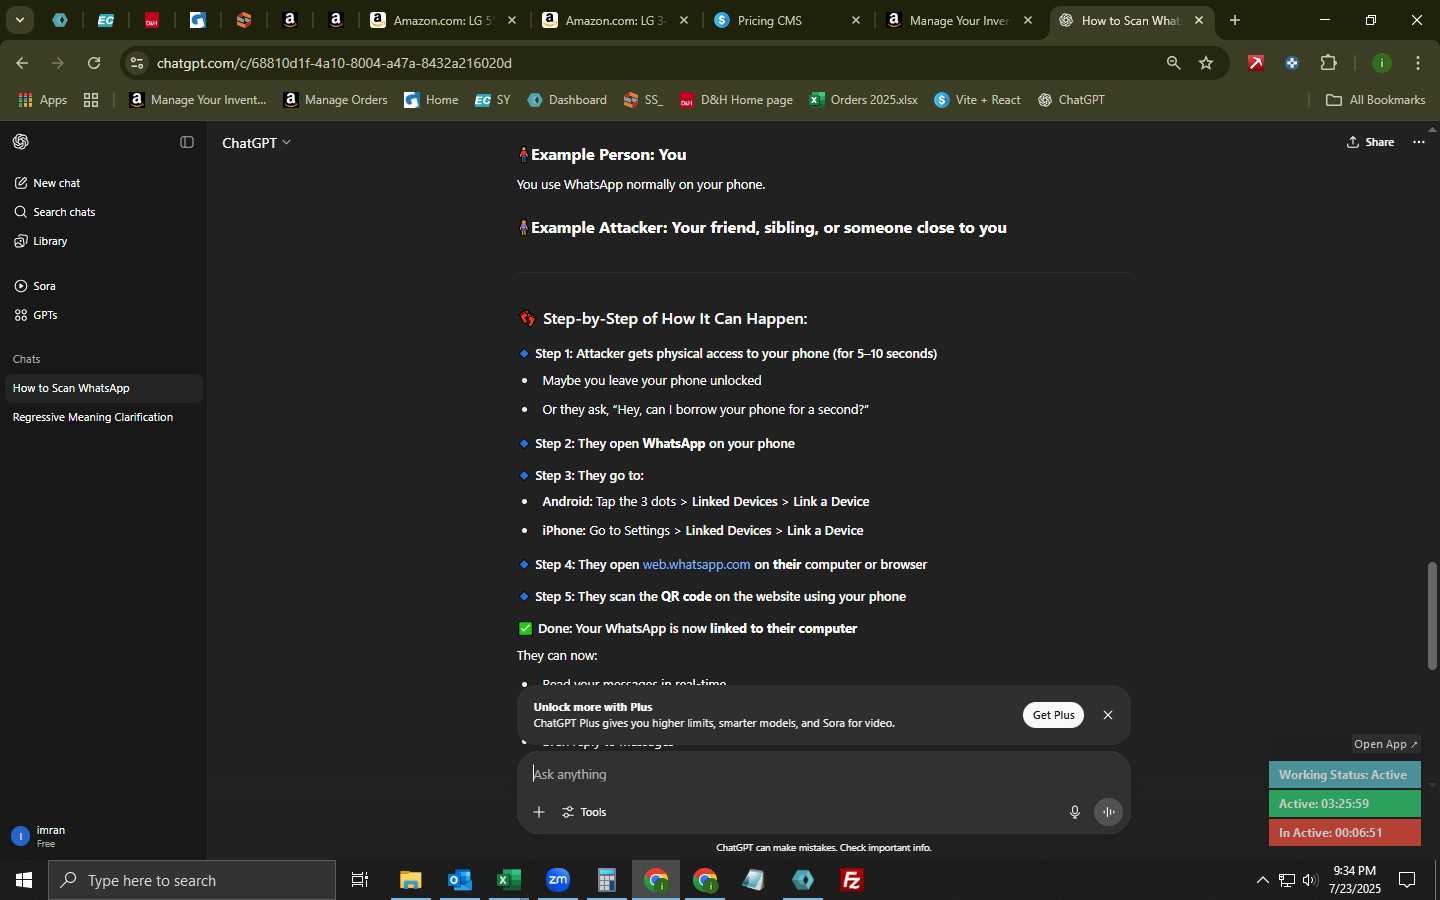Screen dimensions: 1440x900
Task: Dismiss the Unlock more with Plus banner
Action: point(1108,715)
